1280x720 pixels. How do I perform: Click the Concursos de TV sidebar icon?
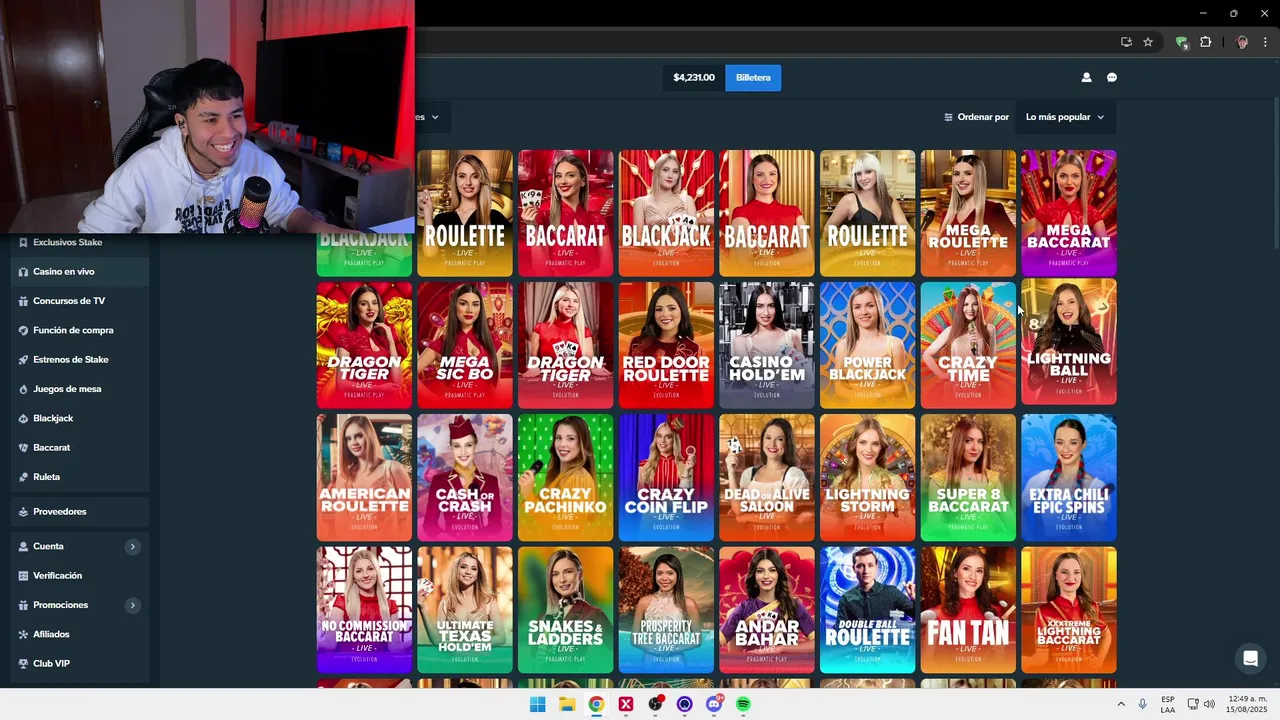coord(23,301)
